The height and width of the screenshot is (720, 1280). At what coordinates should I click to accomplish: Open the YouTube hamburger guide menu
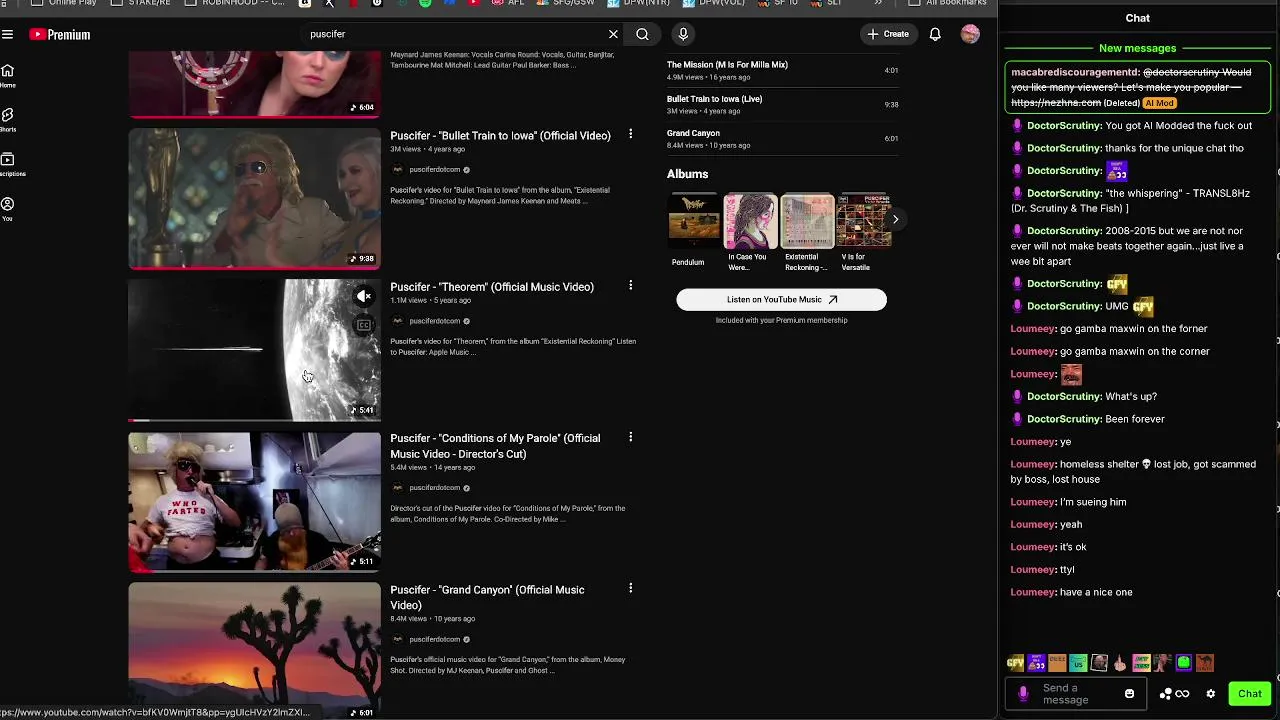click(x=7, y=34)
